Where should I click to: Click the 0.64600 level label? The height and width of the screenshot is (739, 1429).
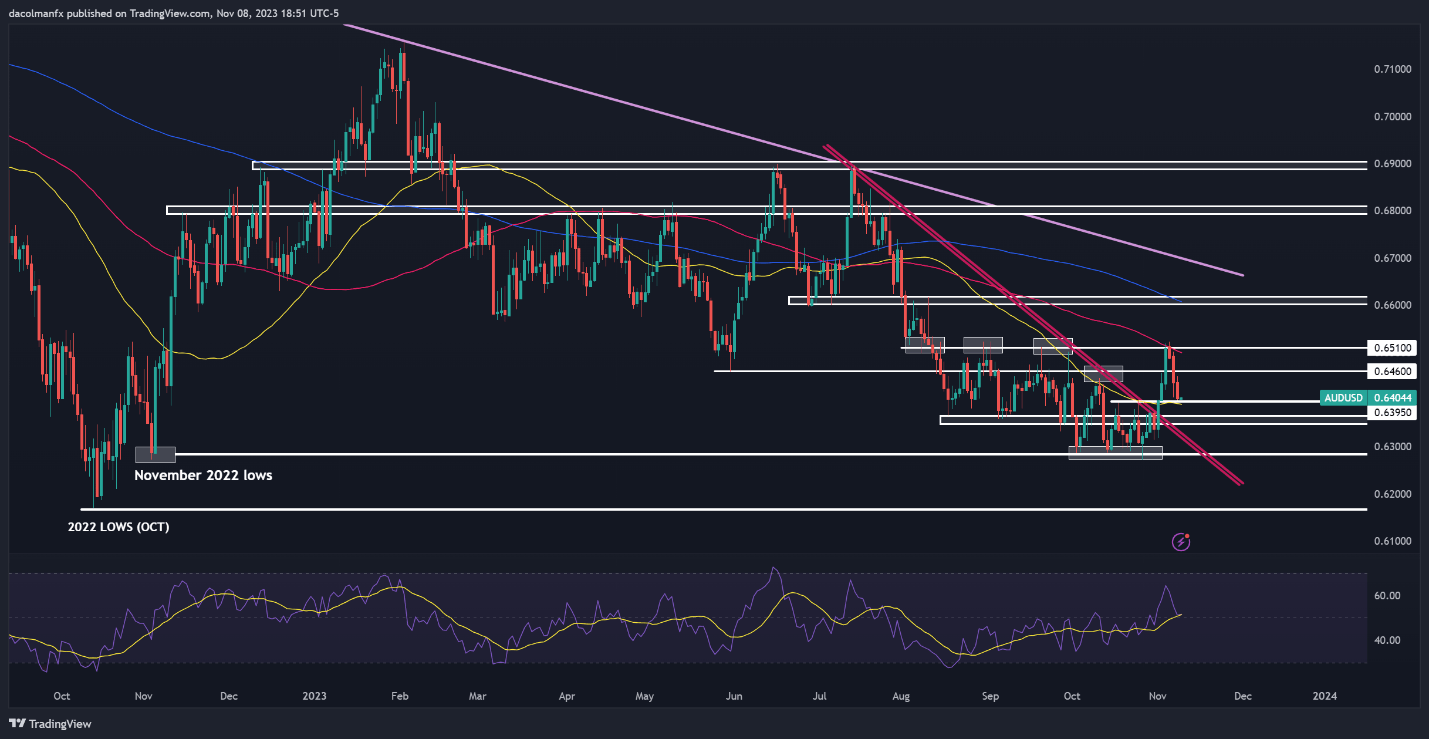1391,371
